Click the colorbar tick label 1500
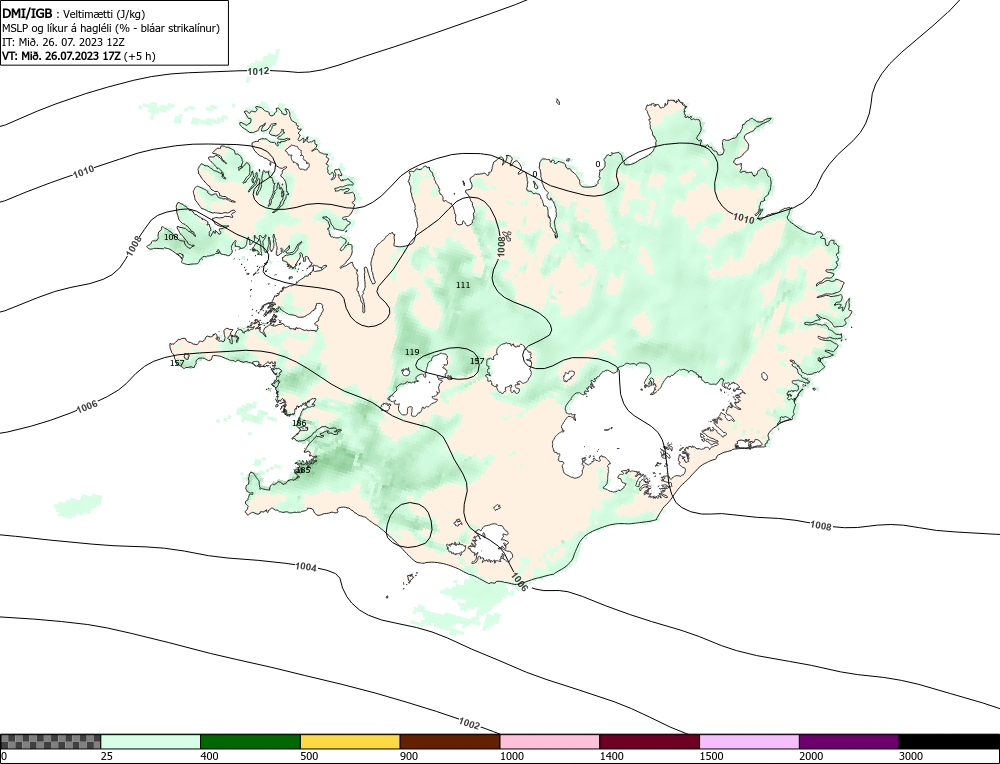 coord(712,756)
